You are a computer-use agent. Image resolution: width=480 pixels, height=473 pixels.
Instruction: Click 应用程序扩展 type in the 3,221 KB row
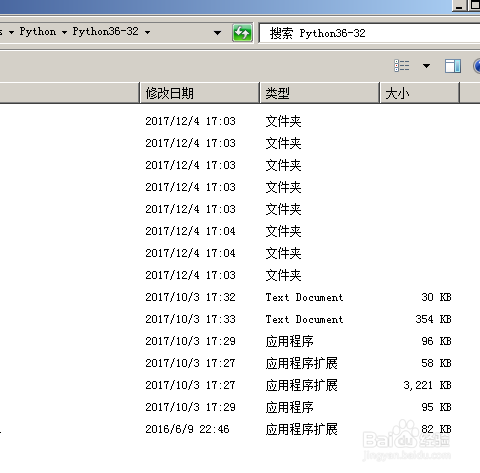301,385
